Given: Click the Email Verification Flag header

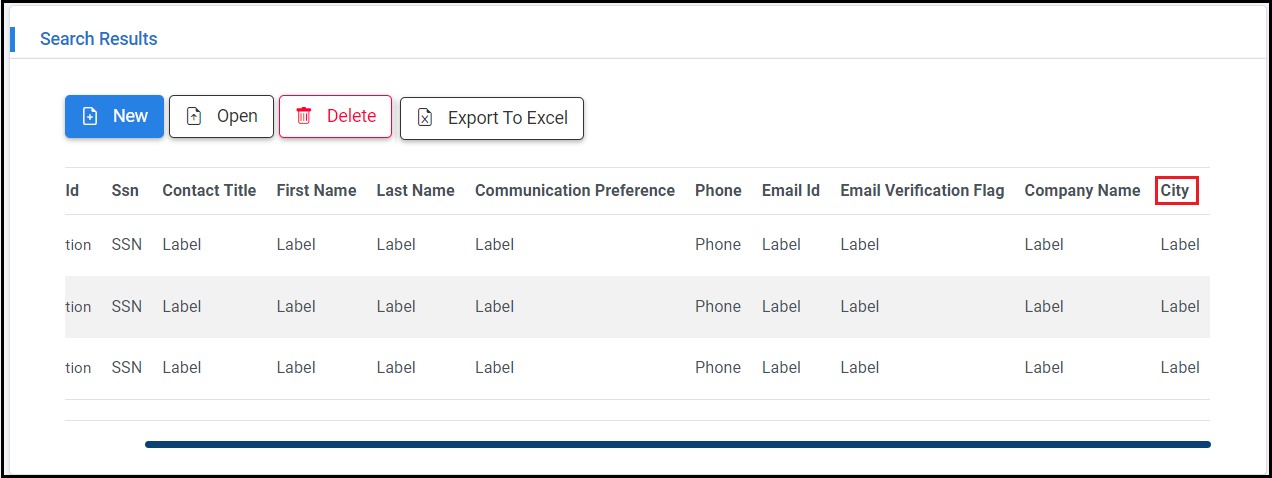Looking at the screenshot, I should 922,190.
